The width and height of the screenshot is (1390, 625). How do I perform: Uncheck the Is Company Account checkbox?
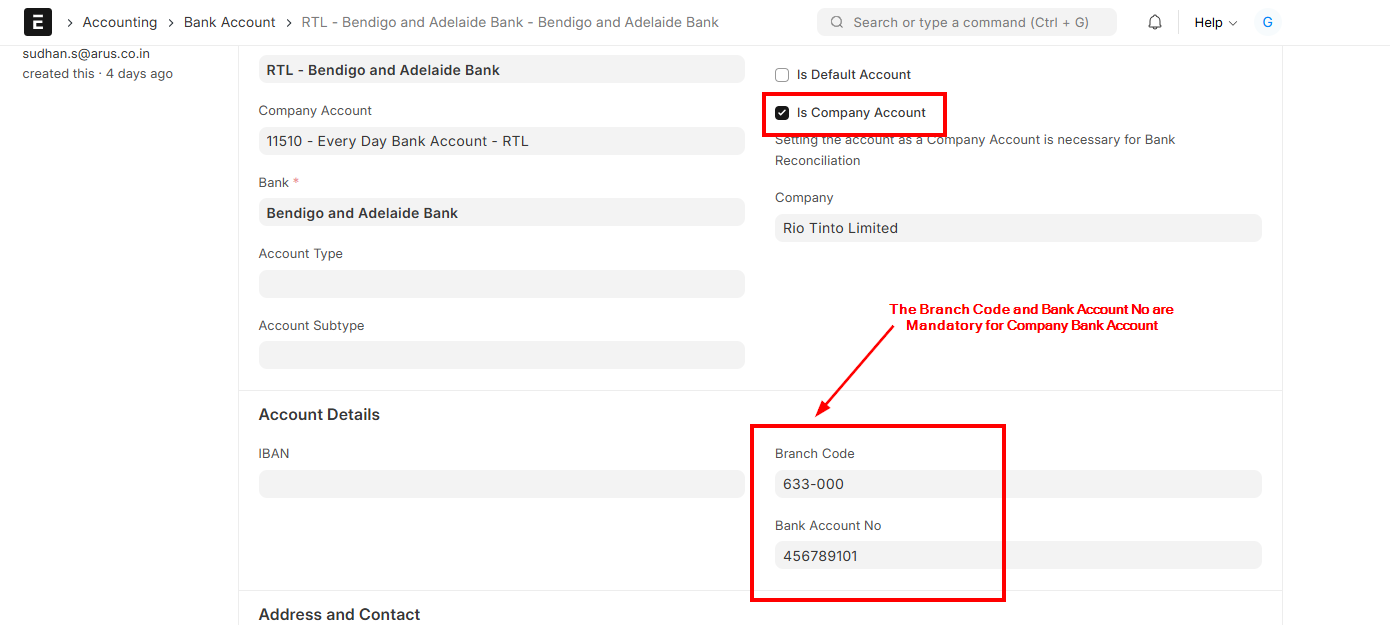782,113
